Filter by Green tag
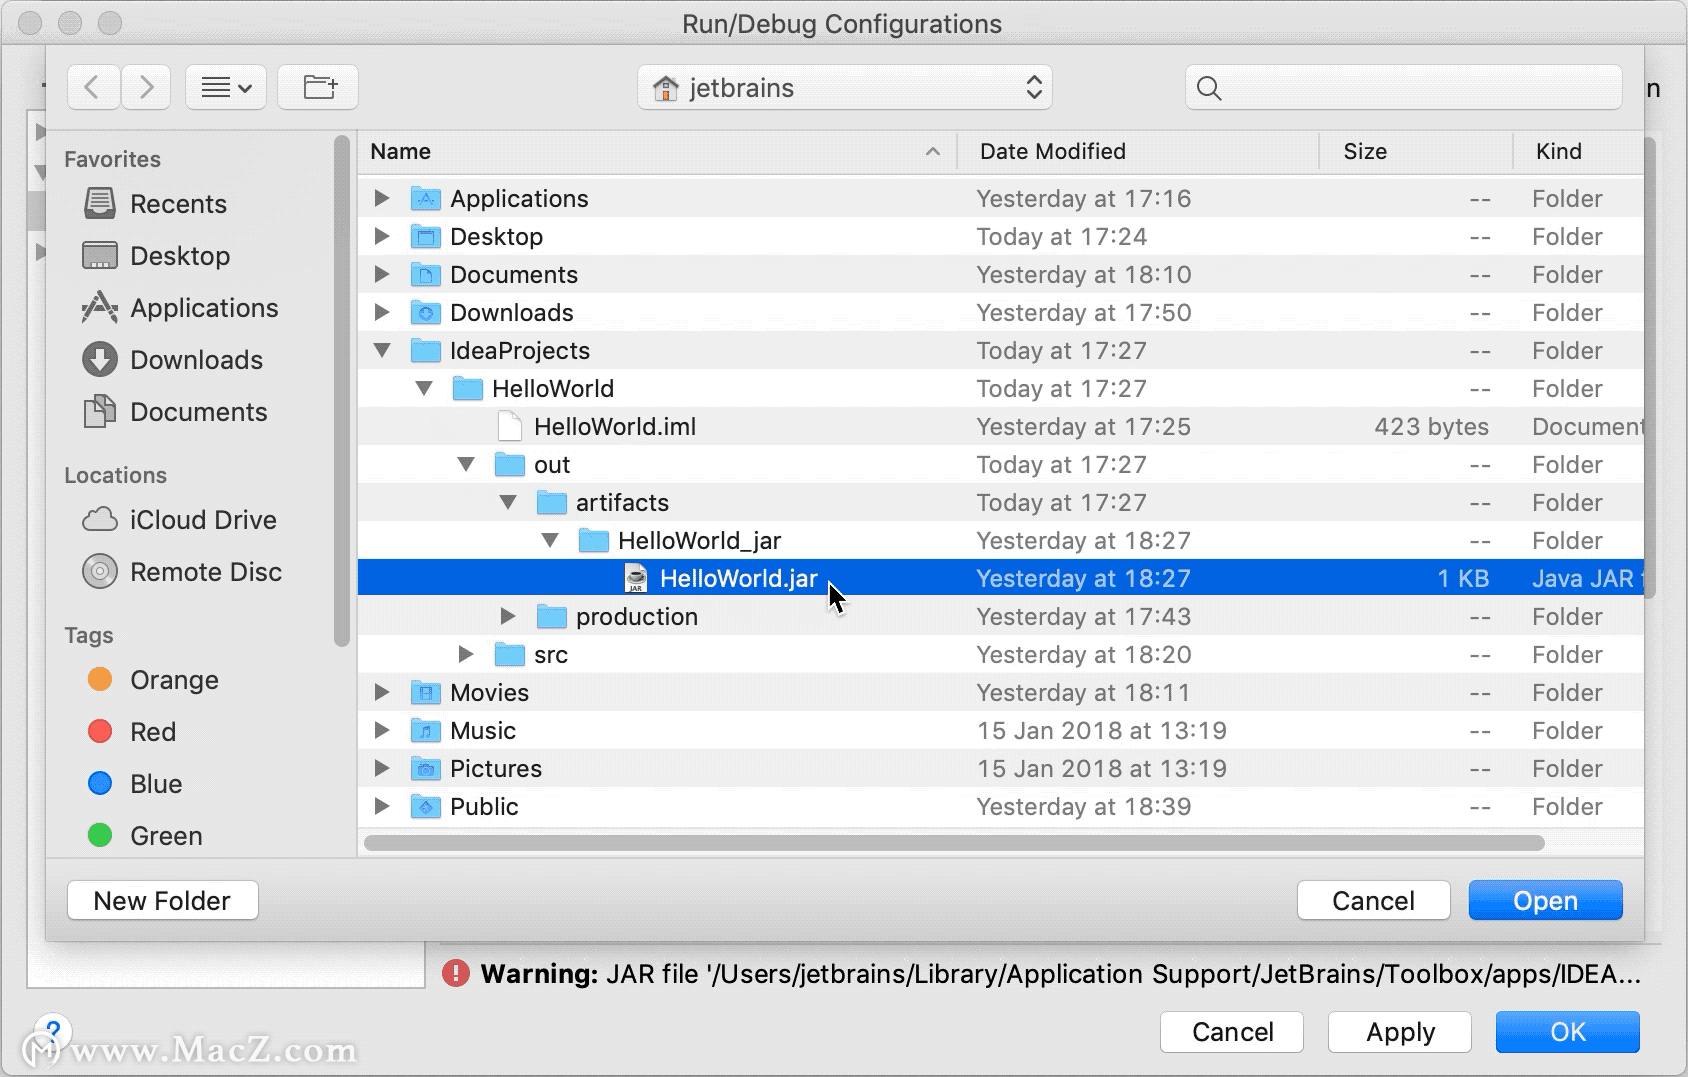1688x1077 pixels. point(145,836)
